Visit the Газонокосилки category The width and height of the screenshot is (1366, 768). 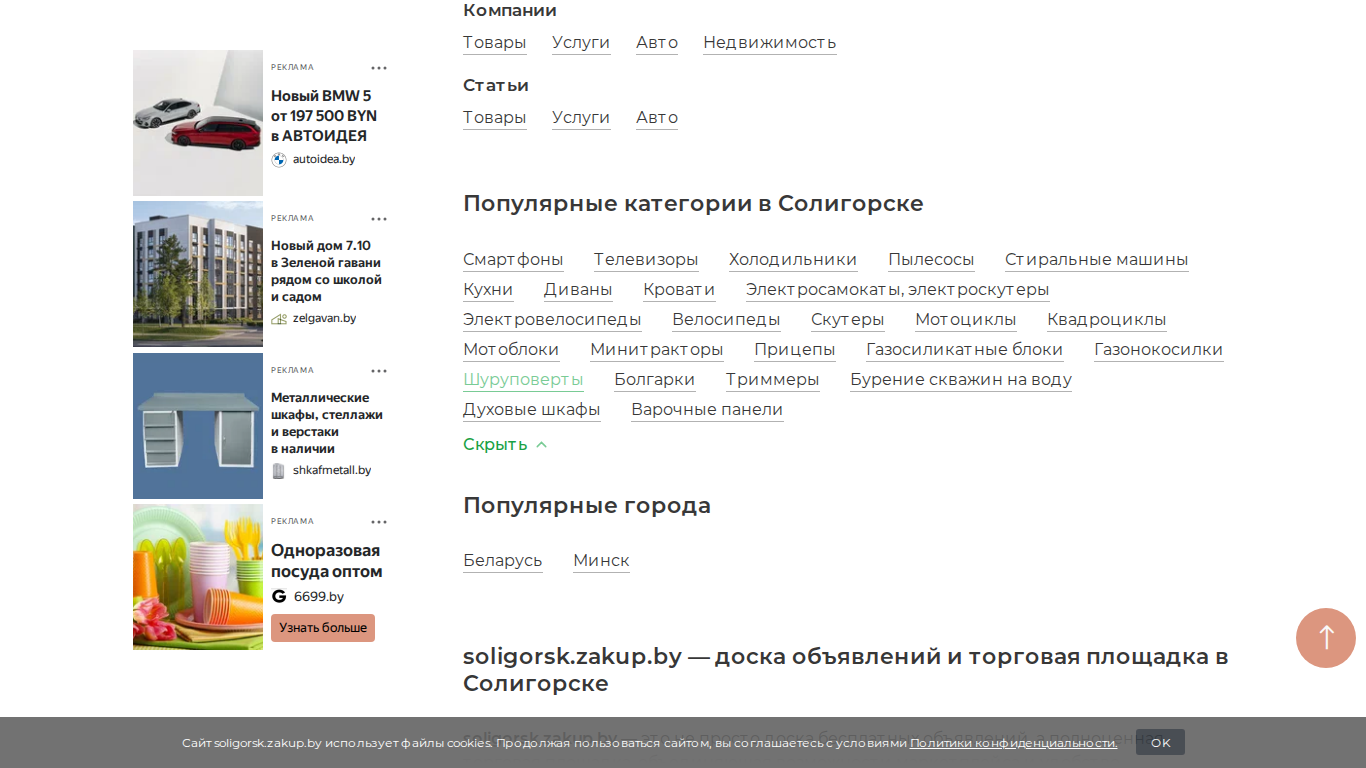(x=1159, y=349)
